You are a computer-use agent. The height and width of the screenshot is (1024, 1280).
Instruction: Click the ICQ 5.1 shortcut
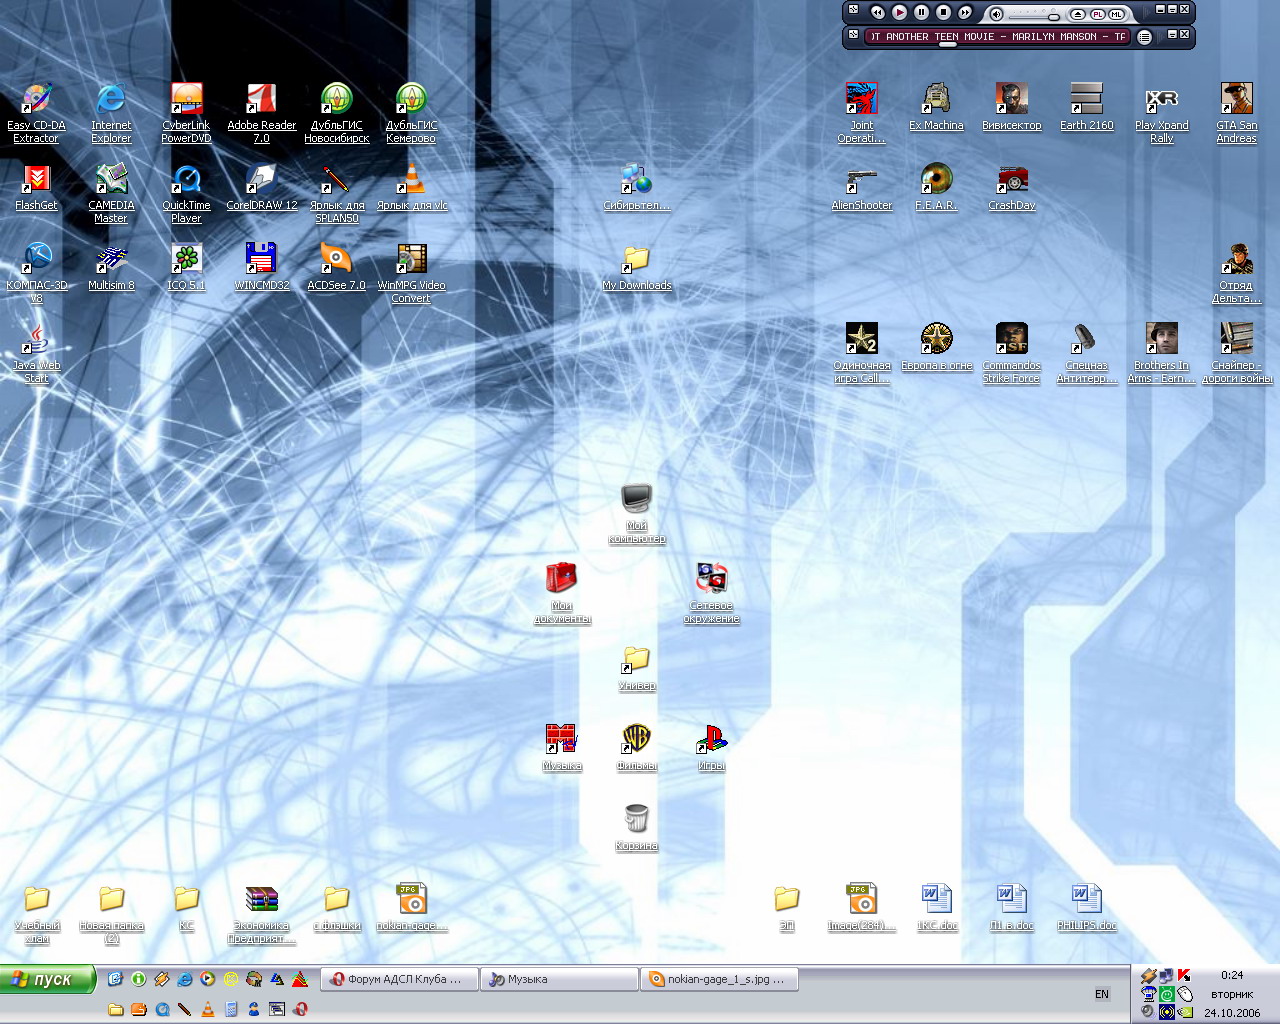tap(186, 260)
